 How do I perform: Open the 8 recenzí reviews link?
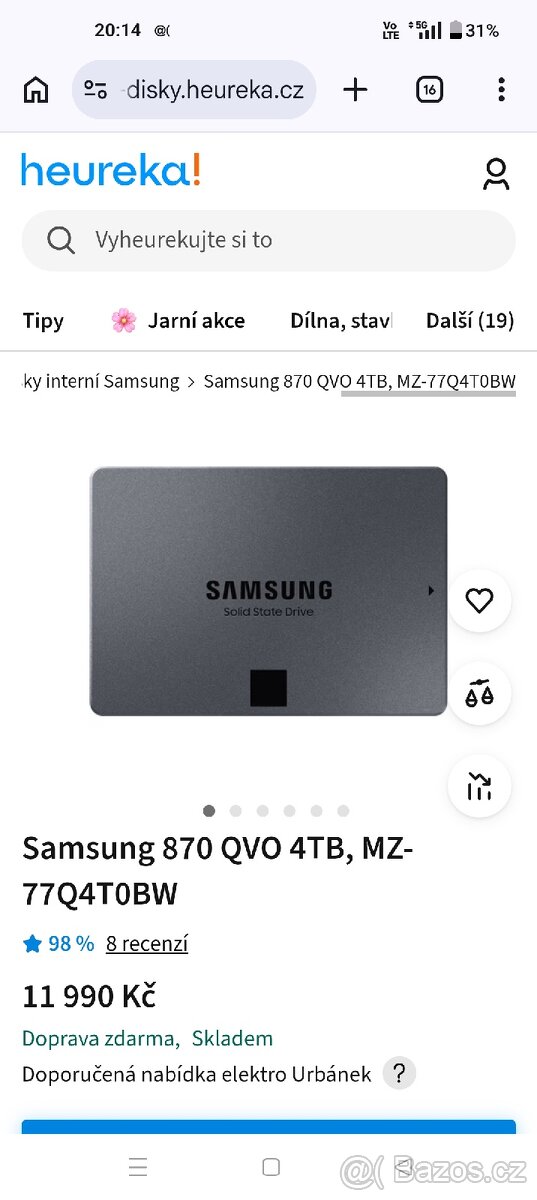tap(147, 943)
